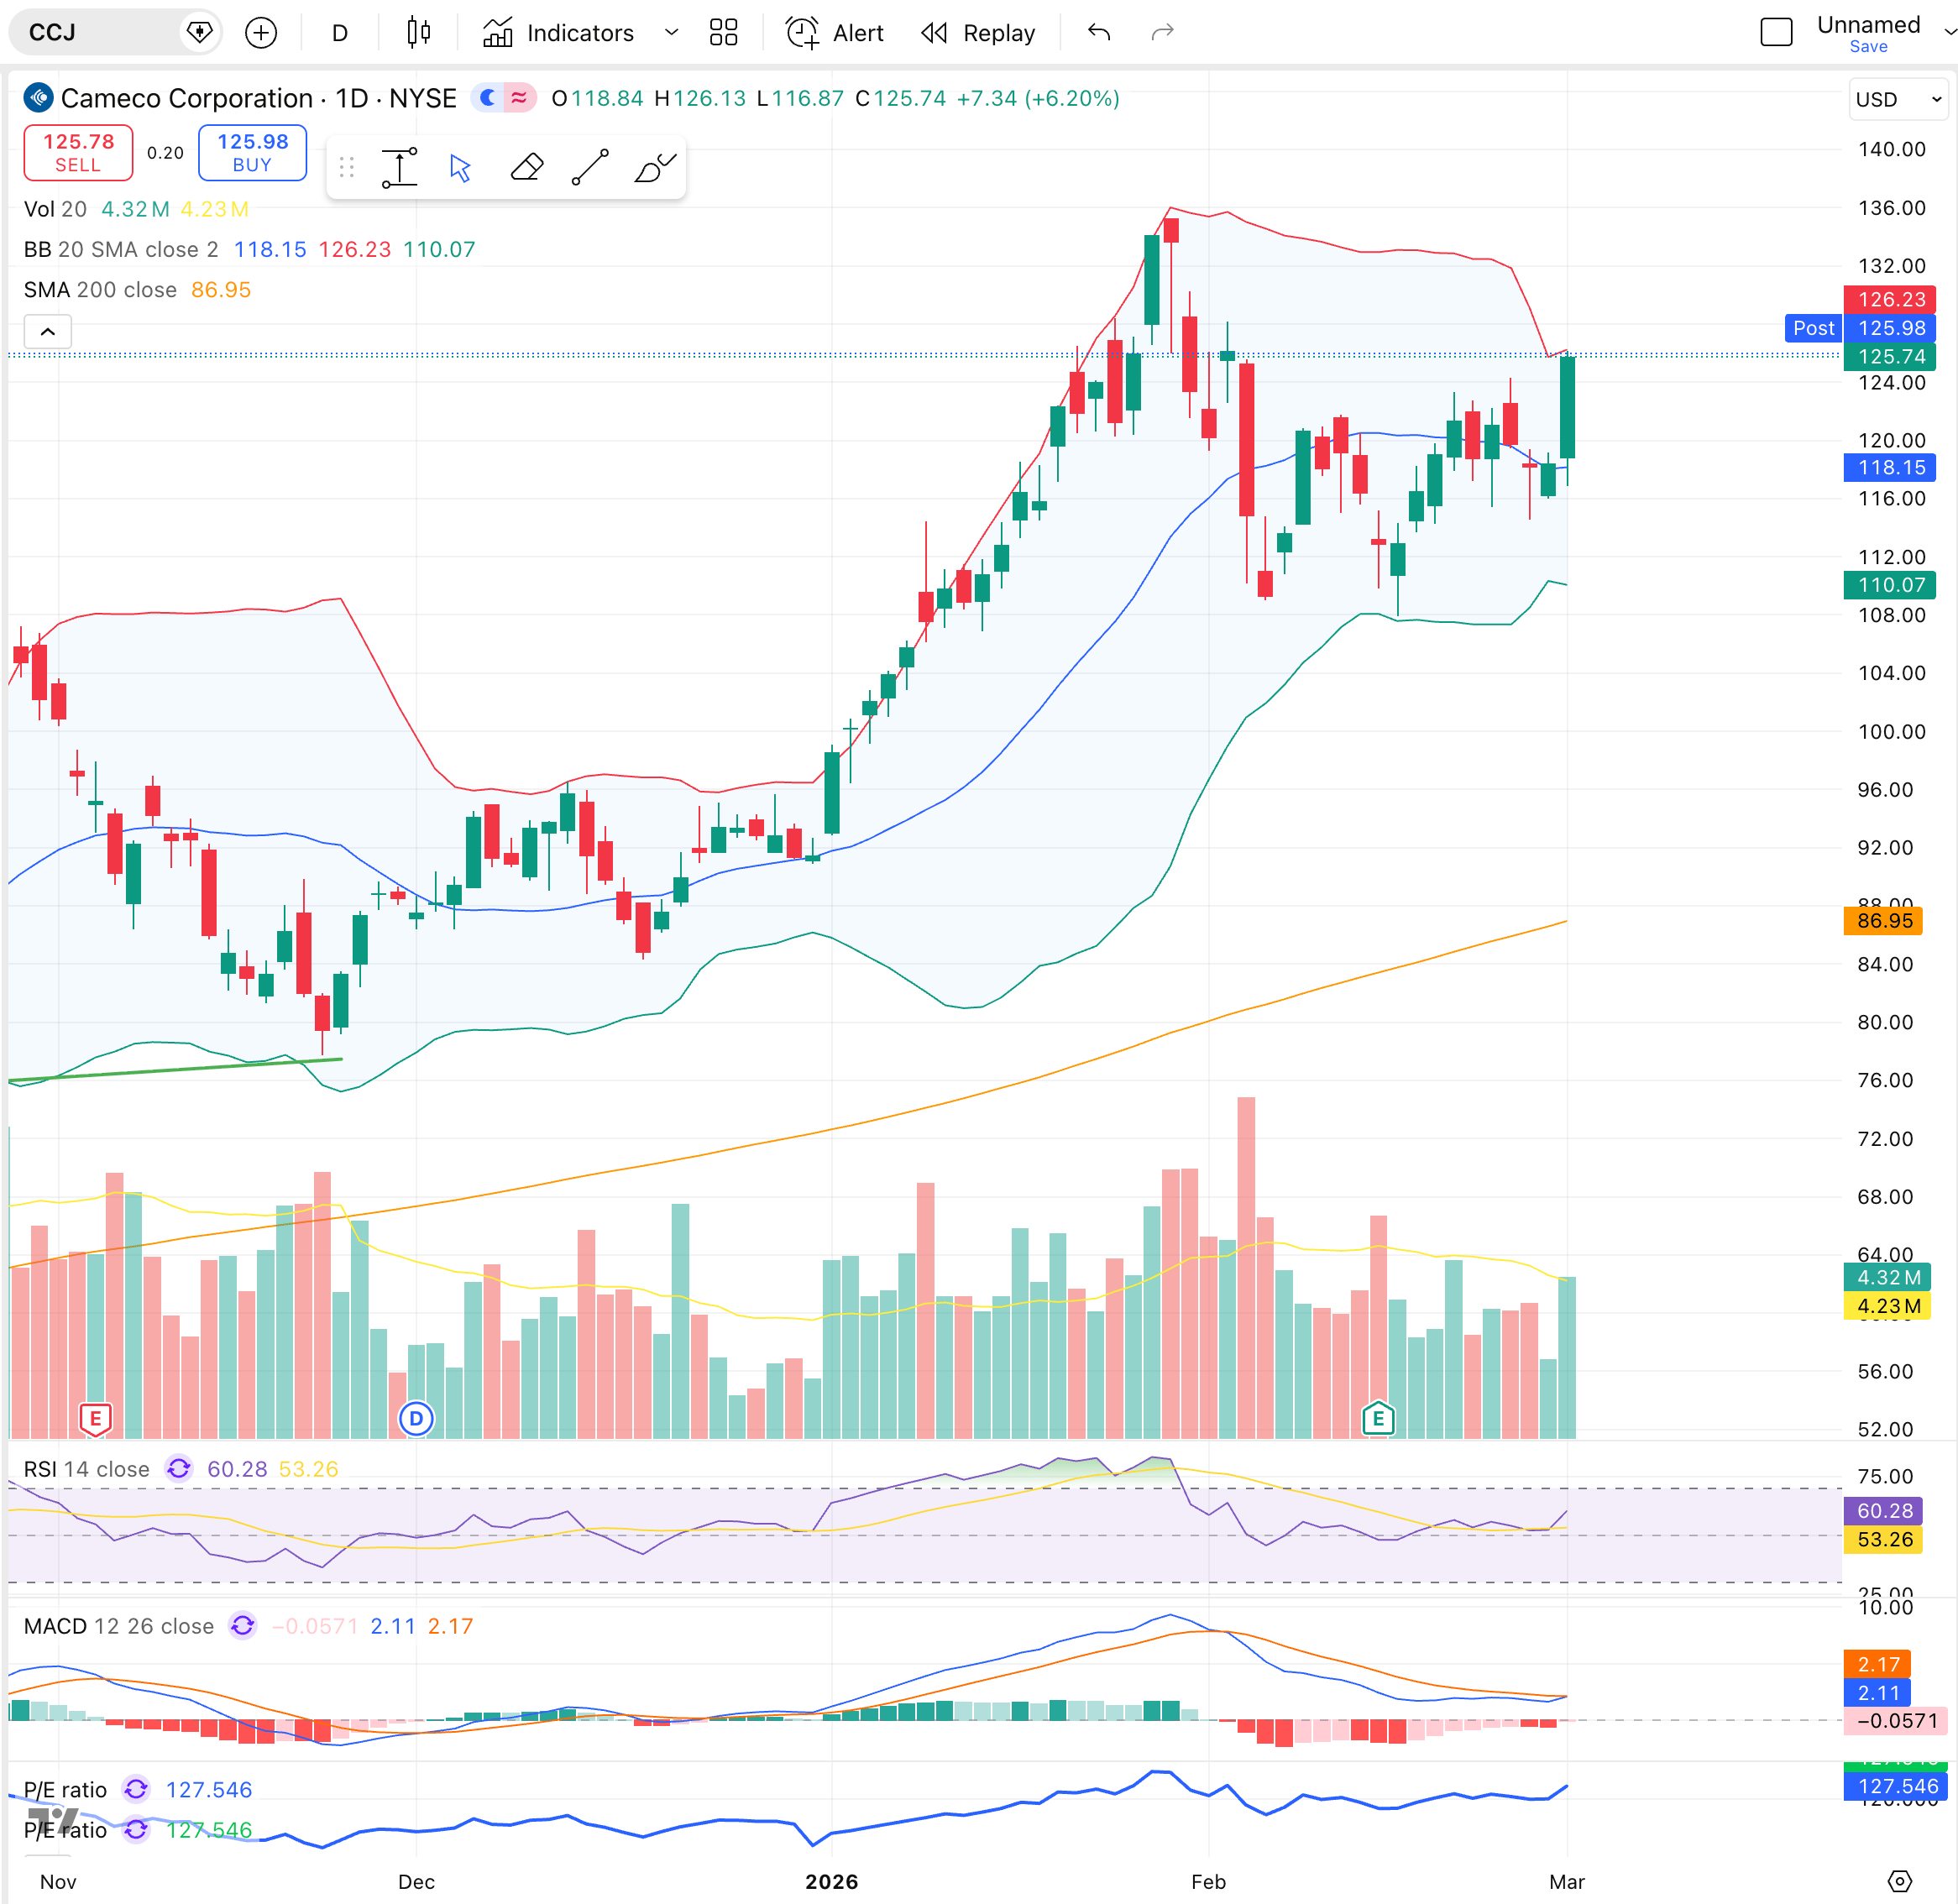The height and width of the screenshot is (1904, 1958).
Task: Collapse the indicator legend chevron
Action: click(47, 331)
